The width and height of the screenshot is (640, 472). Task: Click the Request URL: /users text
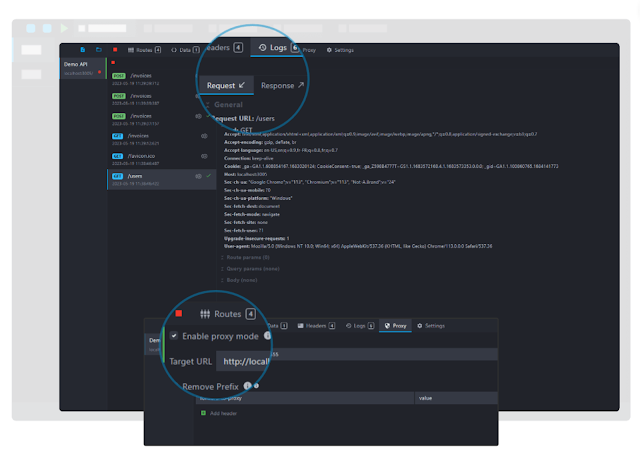point(244,118)
